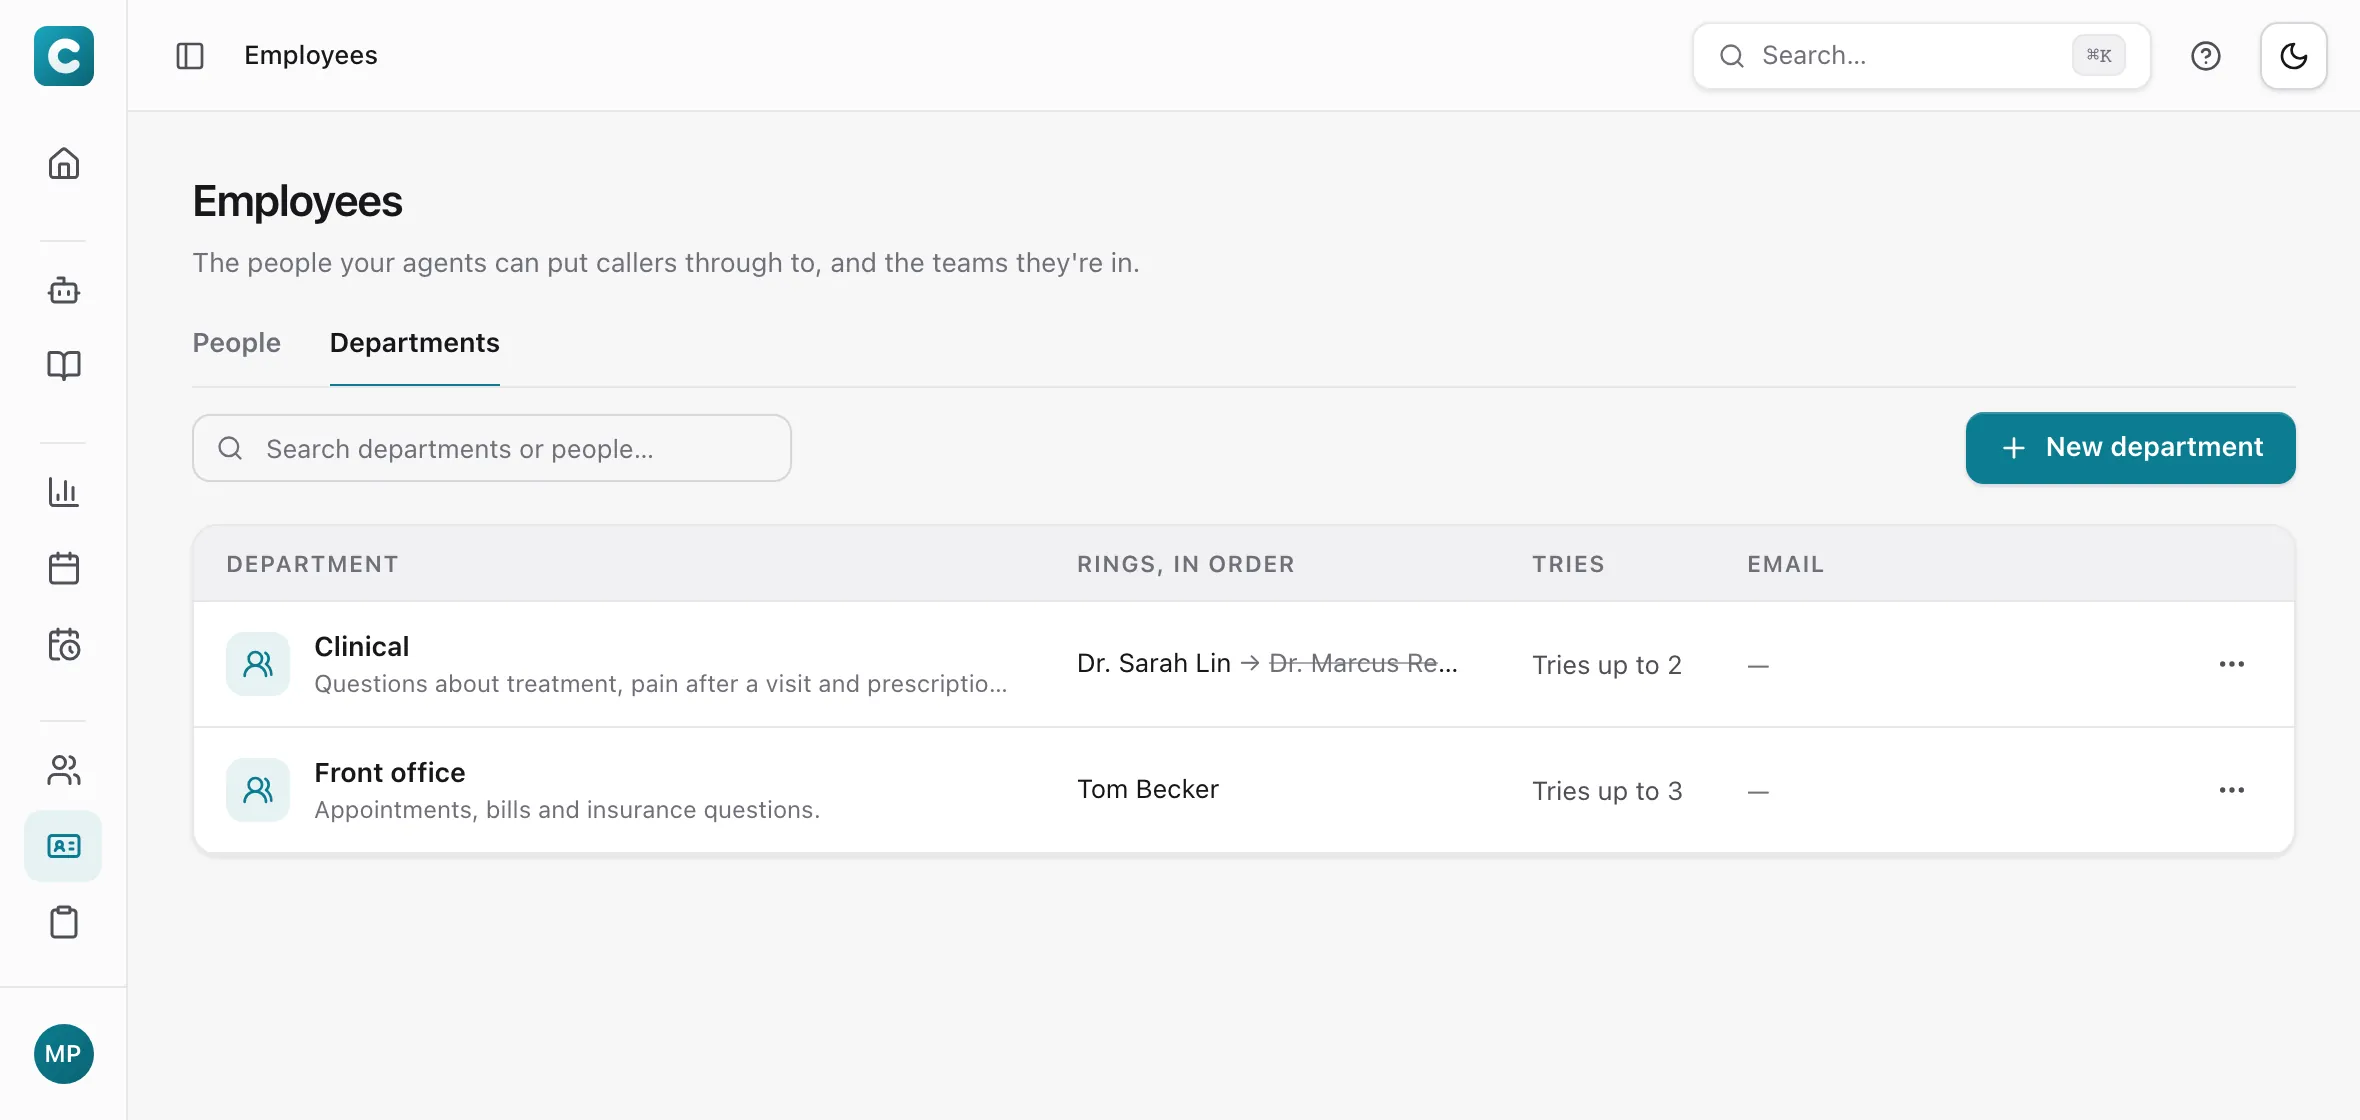Image resolution: width=2360 pixels, height=1120 pixels.
Task: Click the EMAIL column header
Action: coord(1786,564)
